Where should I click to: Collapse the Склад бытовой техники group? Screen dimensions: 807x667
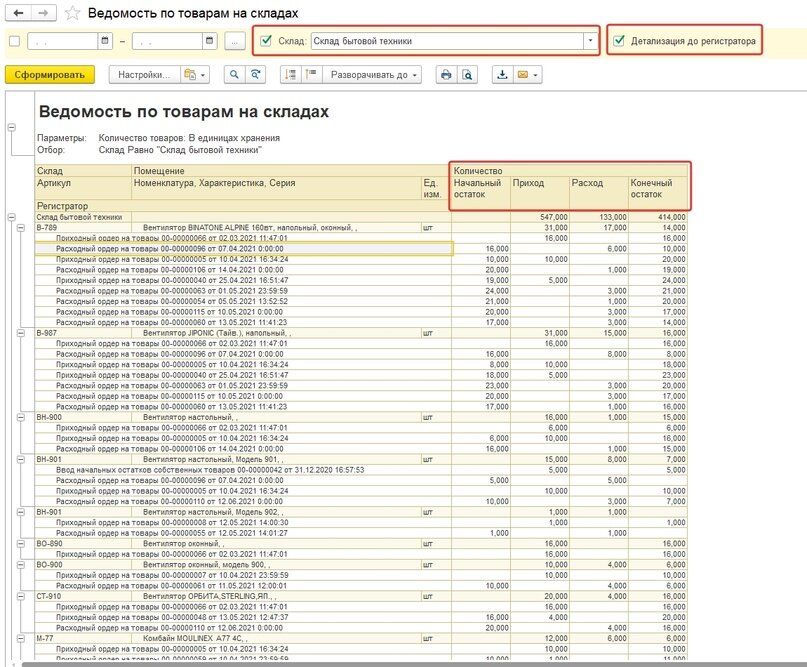(x=12, y=217)
